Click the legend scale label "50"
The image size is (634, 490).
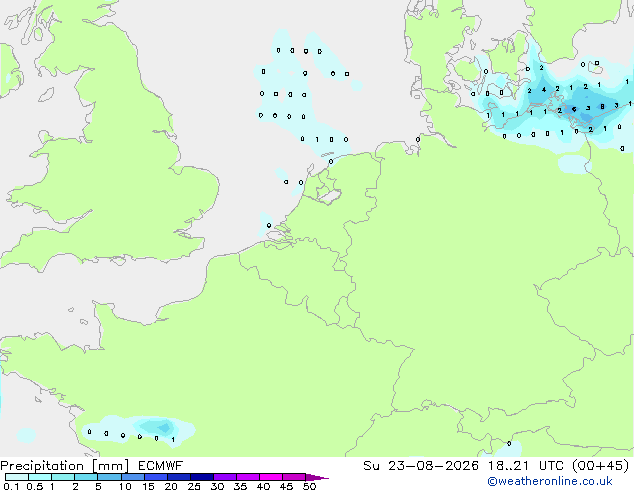click(309, 486)
